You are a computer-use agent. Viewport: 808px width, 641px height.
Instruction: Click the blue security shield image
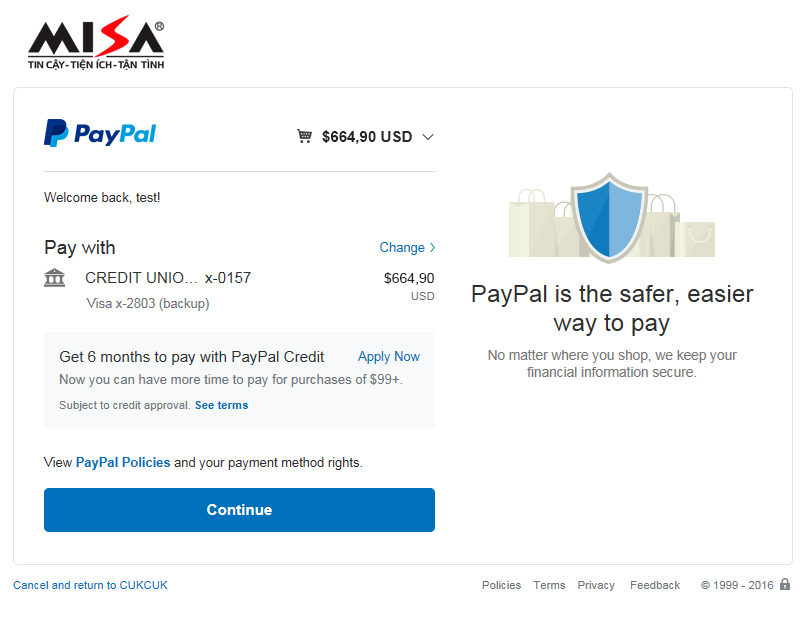tap(609, 217)
